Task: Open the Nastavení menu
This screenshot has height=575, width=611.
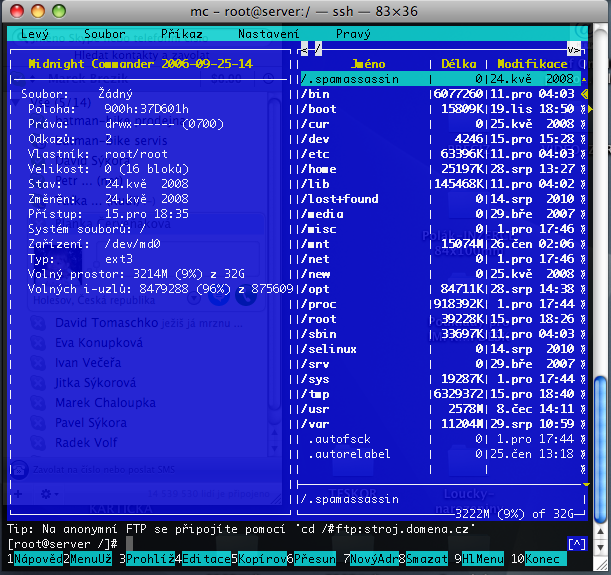Action: [268, 33]
